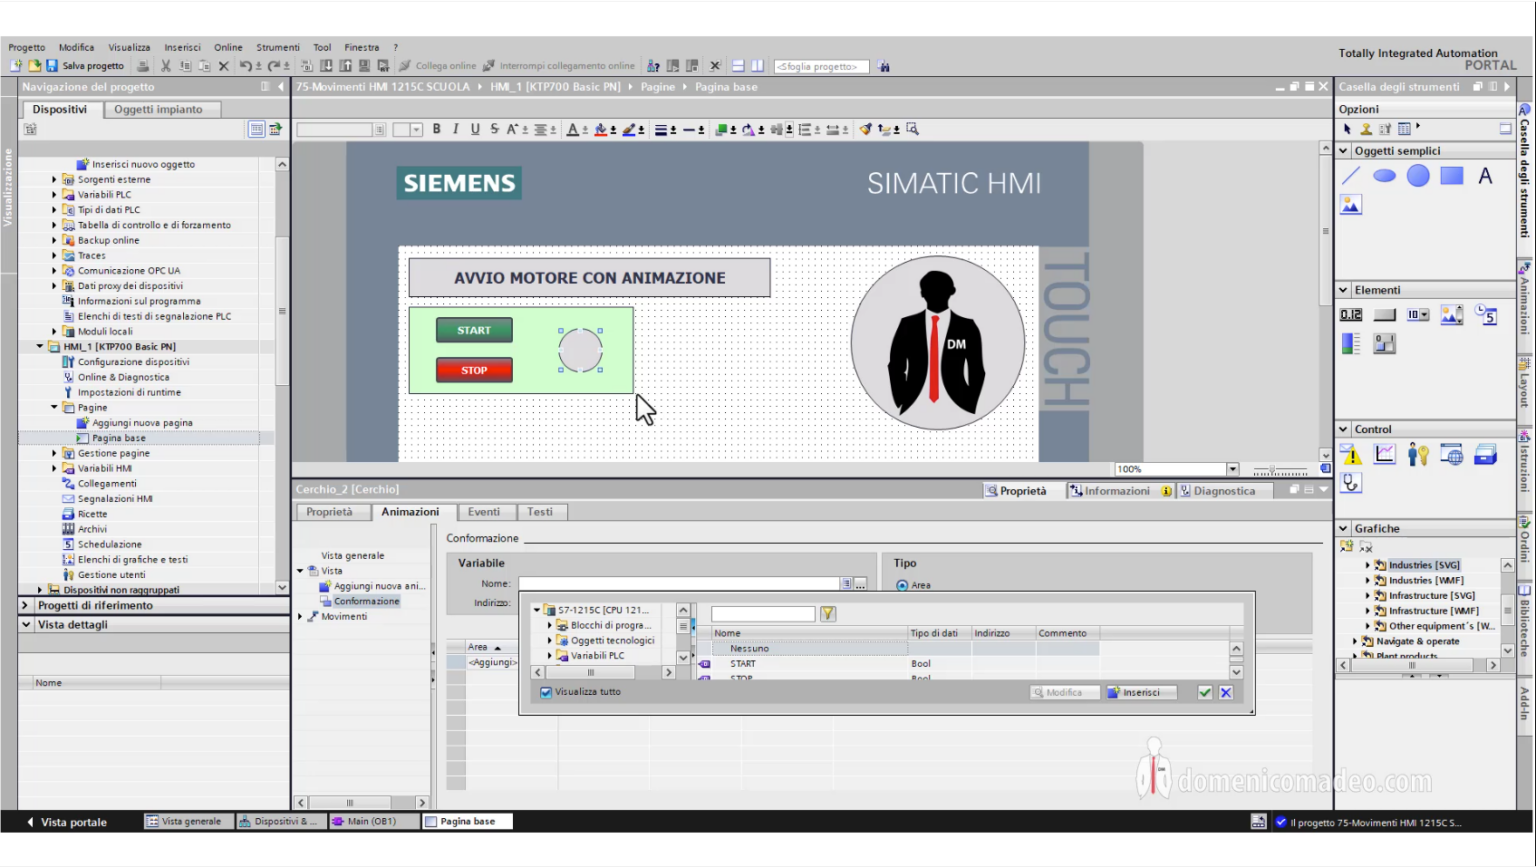Switch to the Eventi tab
This screenshot has height=867, width=1536.
coord(485,511)
